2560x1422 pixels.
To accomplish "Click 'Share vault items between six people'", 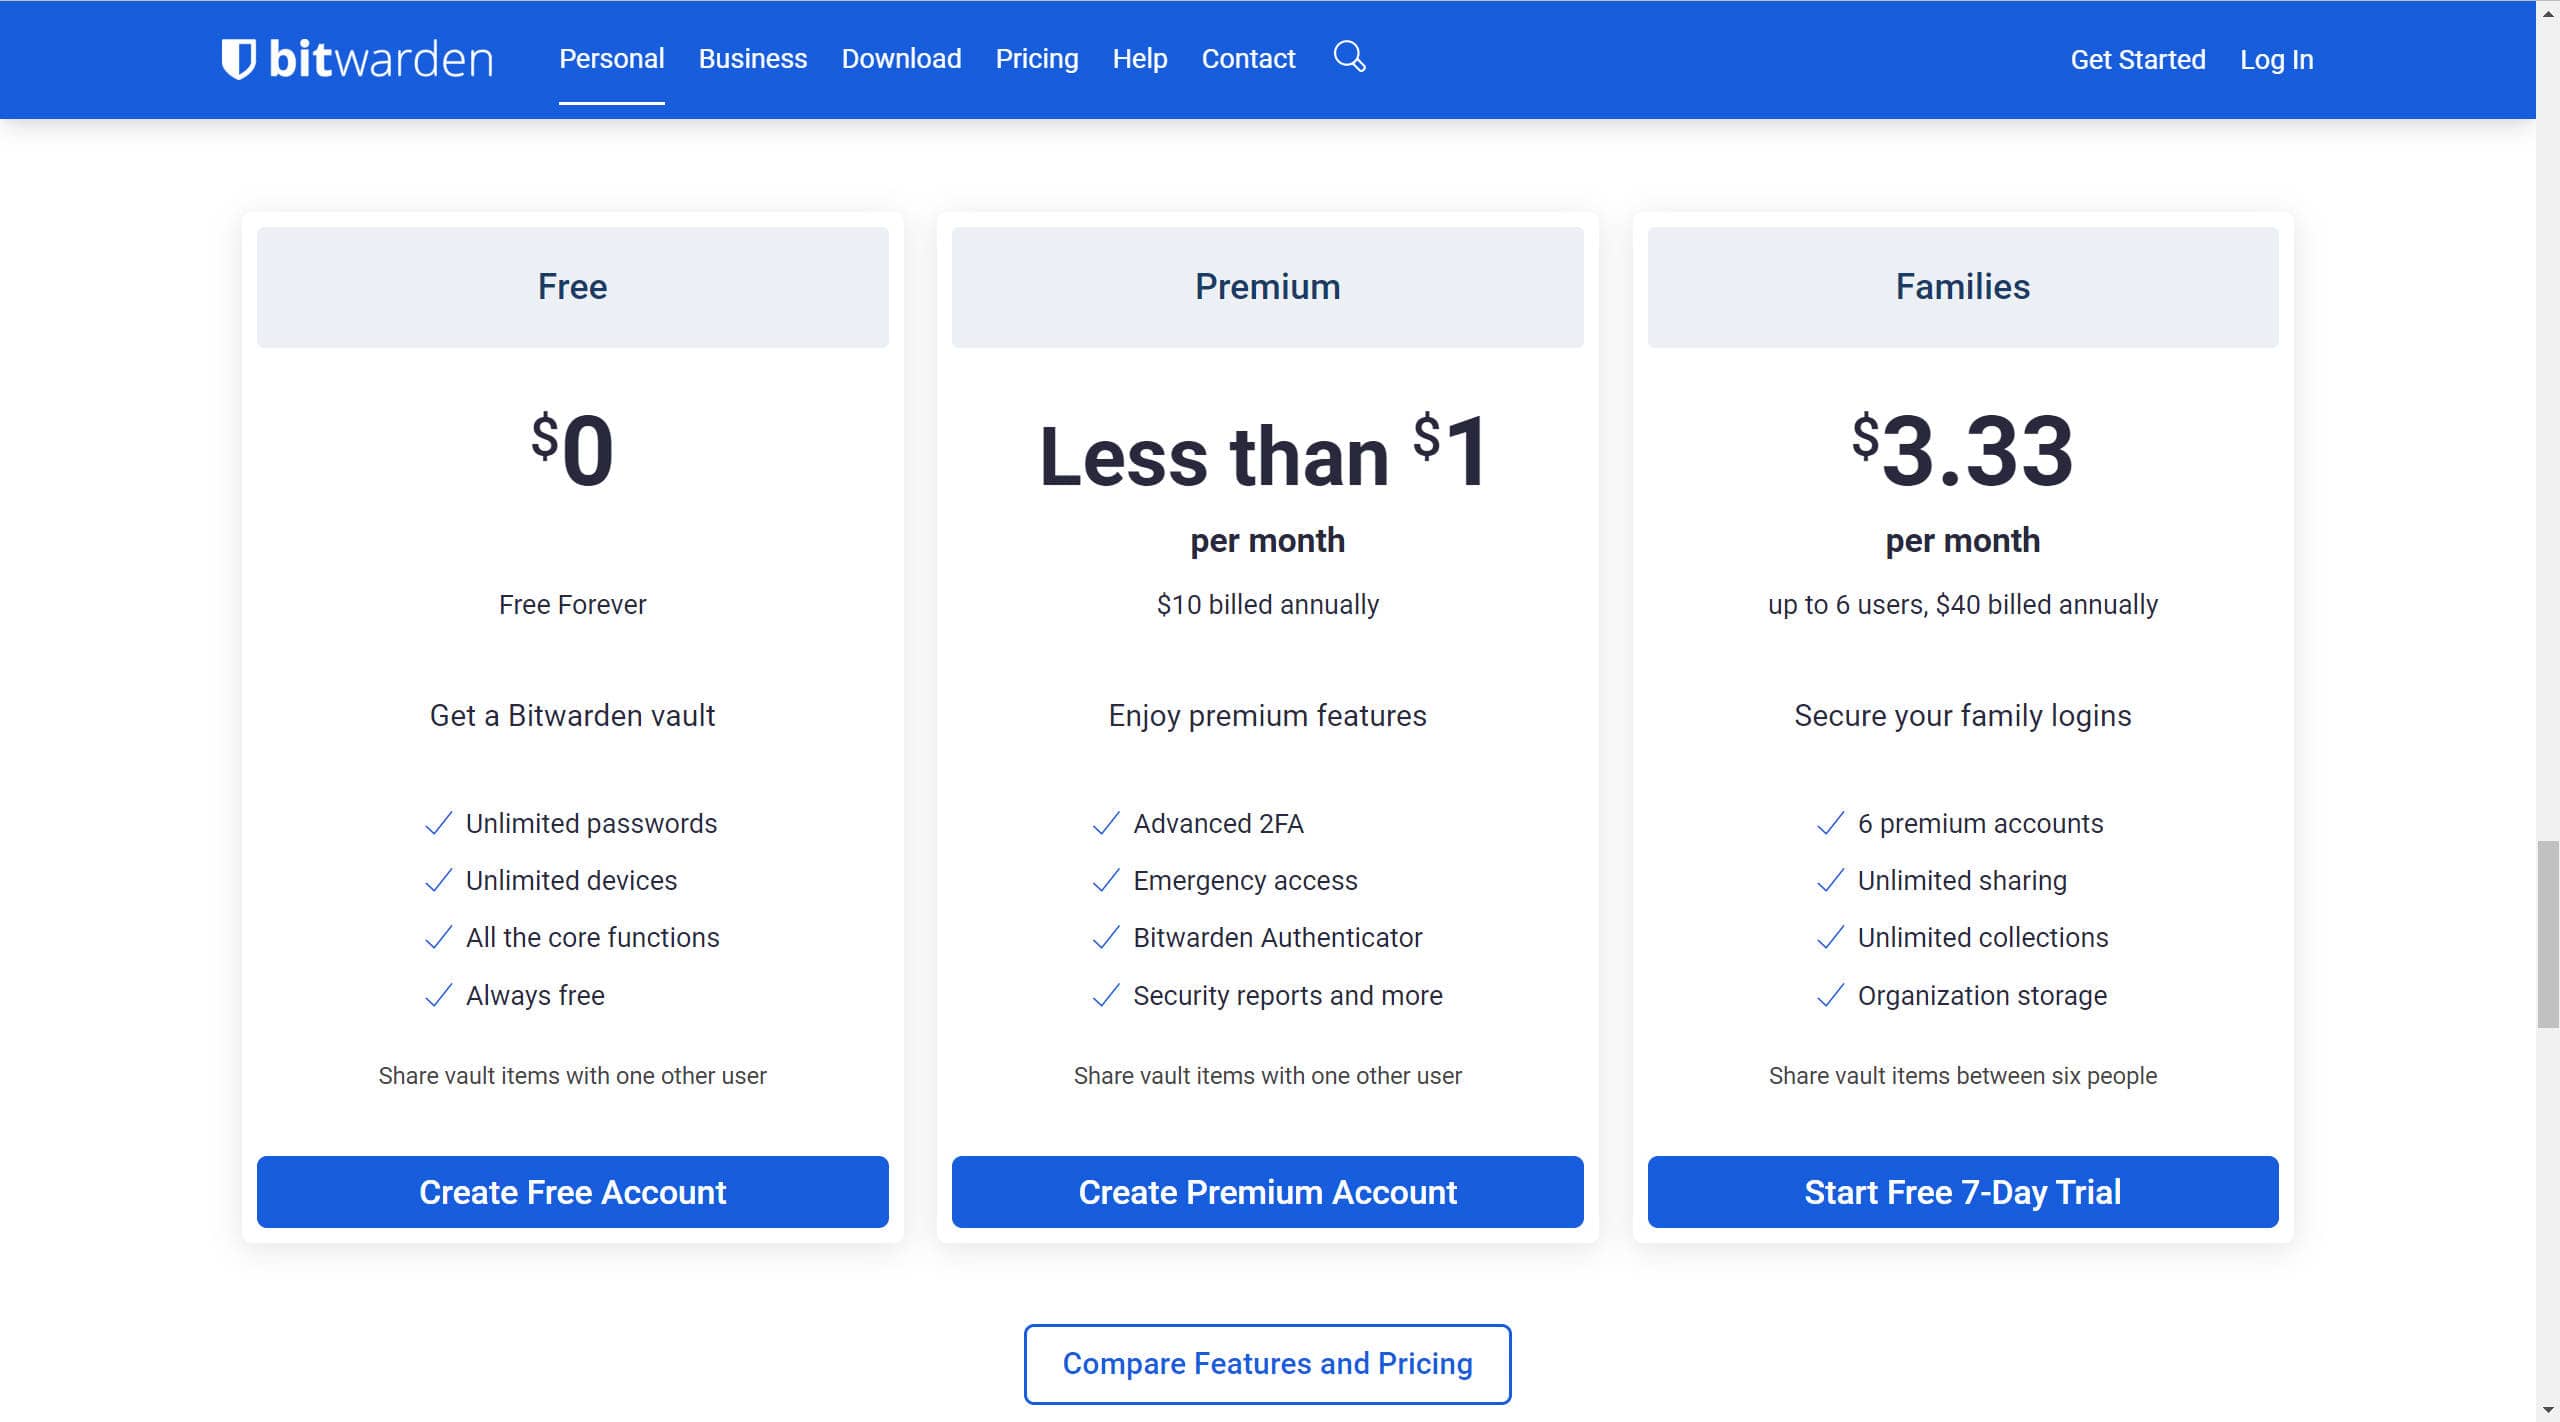I will [1962, 1075].
